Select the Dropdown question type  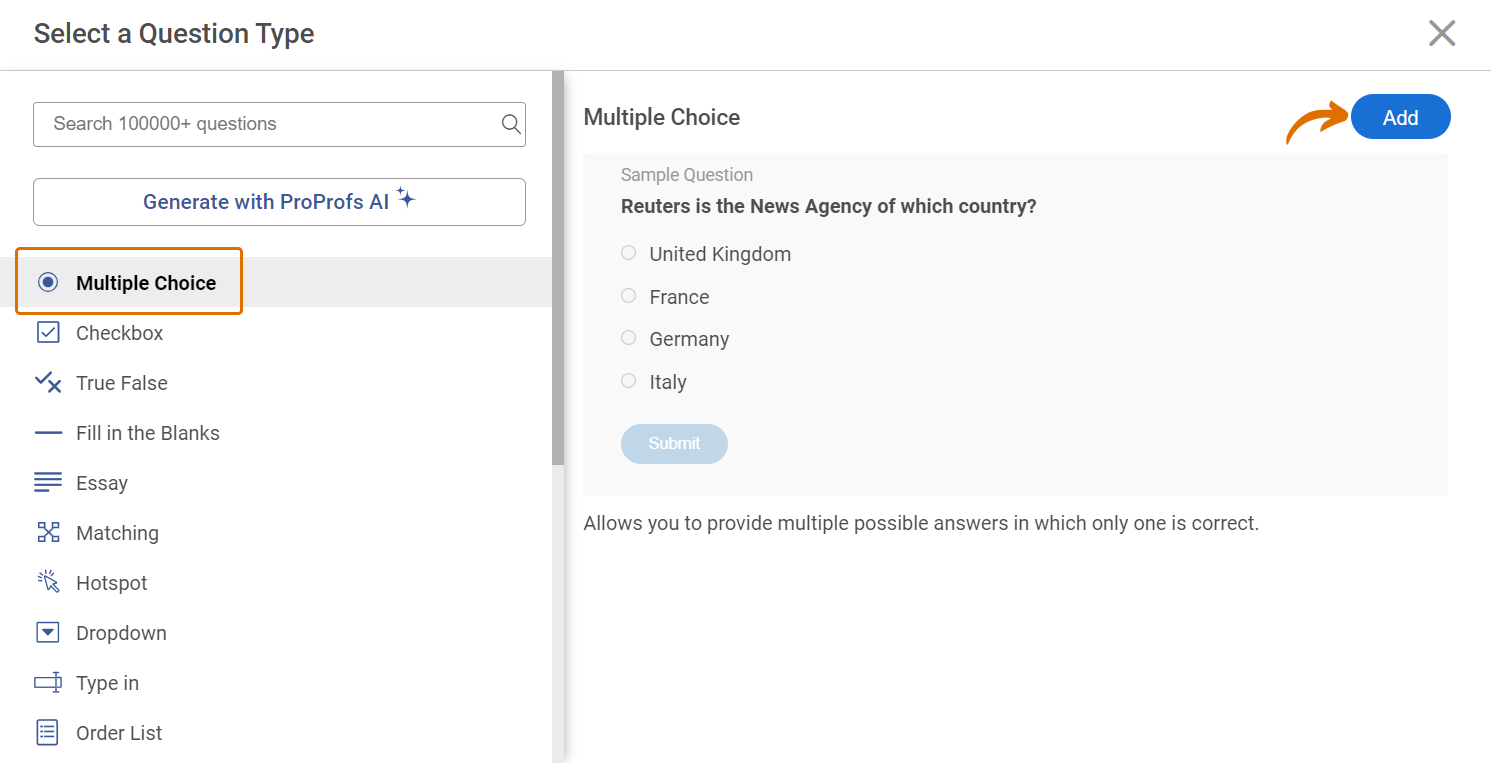coord(120,633)
